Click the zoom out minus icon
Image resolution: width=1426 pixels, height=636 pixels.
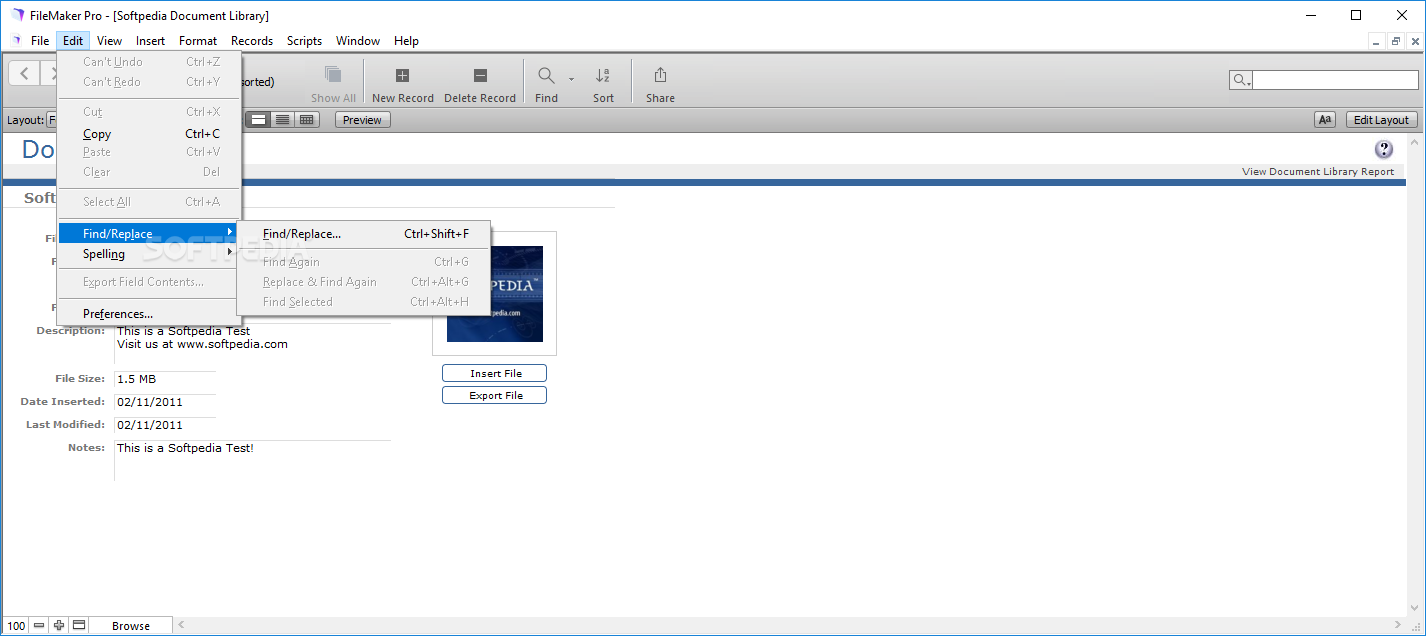point(39,625)
